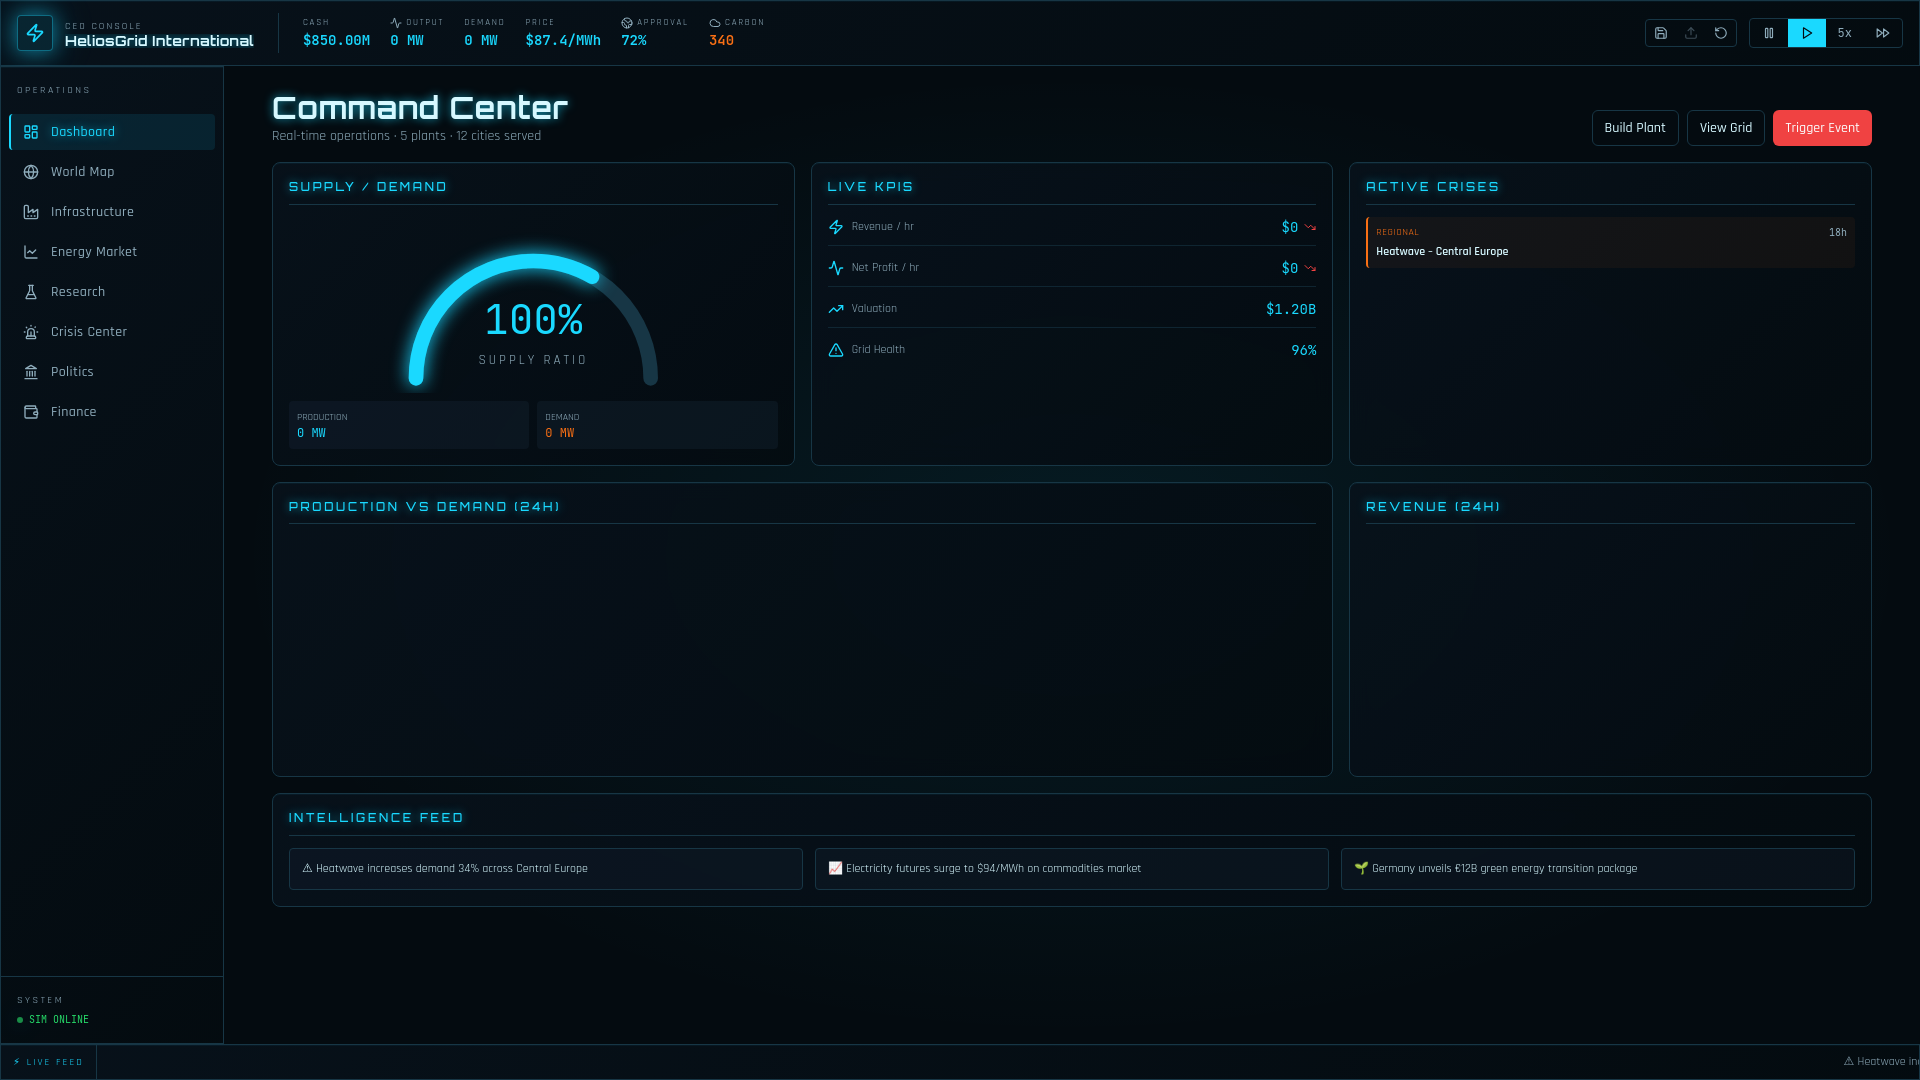This screenshot has width=1920, height=1080.
Task: Click the Build Plant button
Action: pyautogui.click(x=1635, y=128)
